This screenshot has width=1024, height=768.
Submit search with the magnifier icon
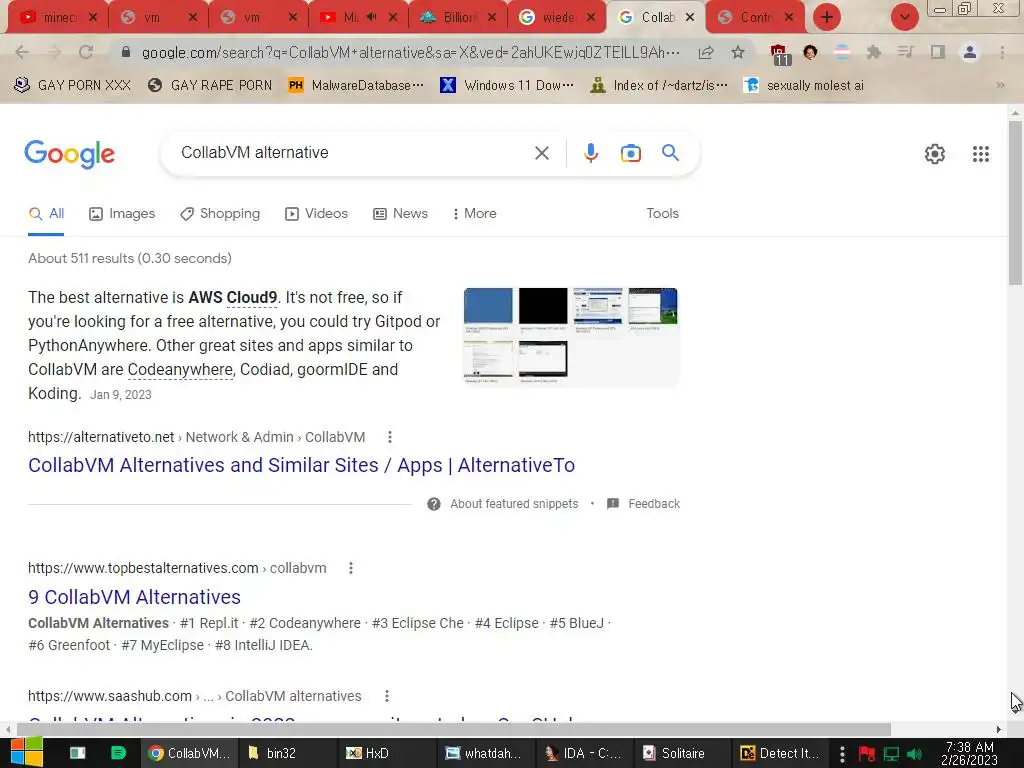(670, 153)
